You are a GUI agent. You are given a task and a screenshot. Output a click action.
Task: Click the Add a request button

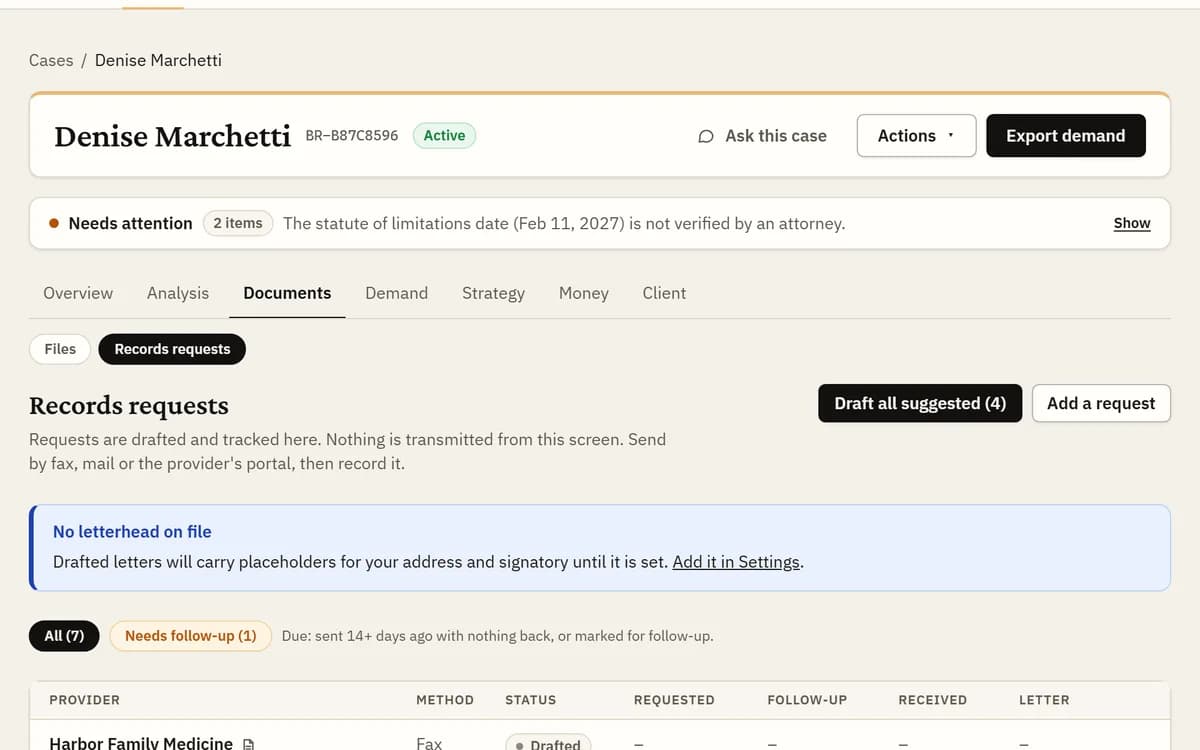[x=1101, y=403]
